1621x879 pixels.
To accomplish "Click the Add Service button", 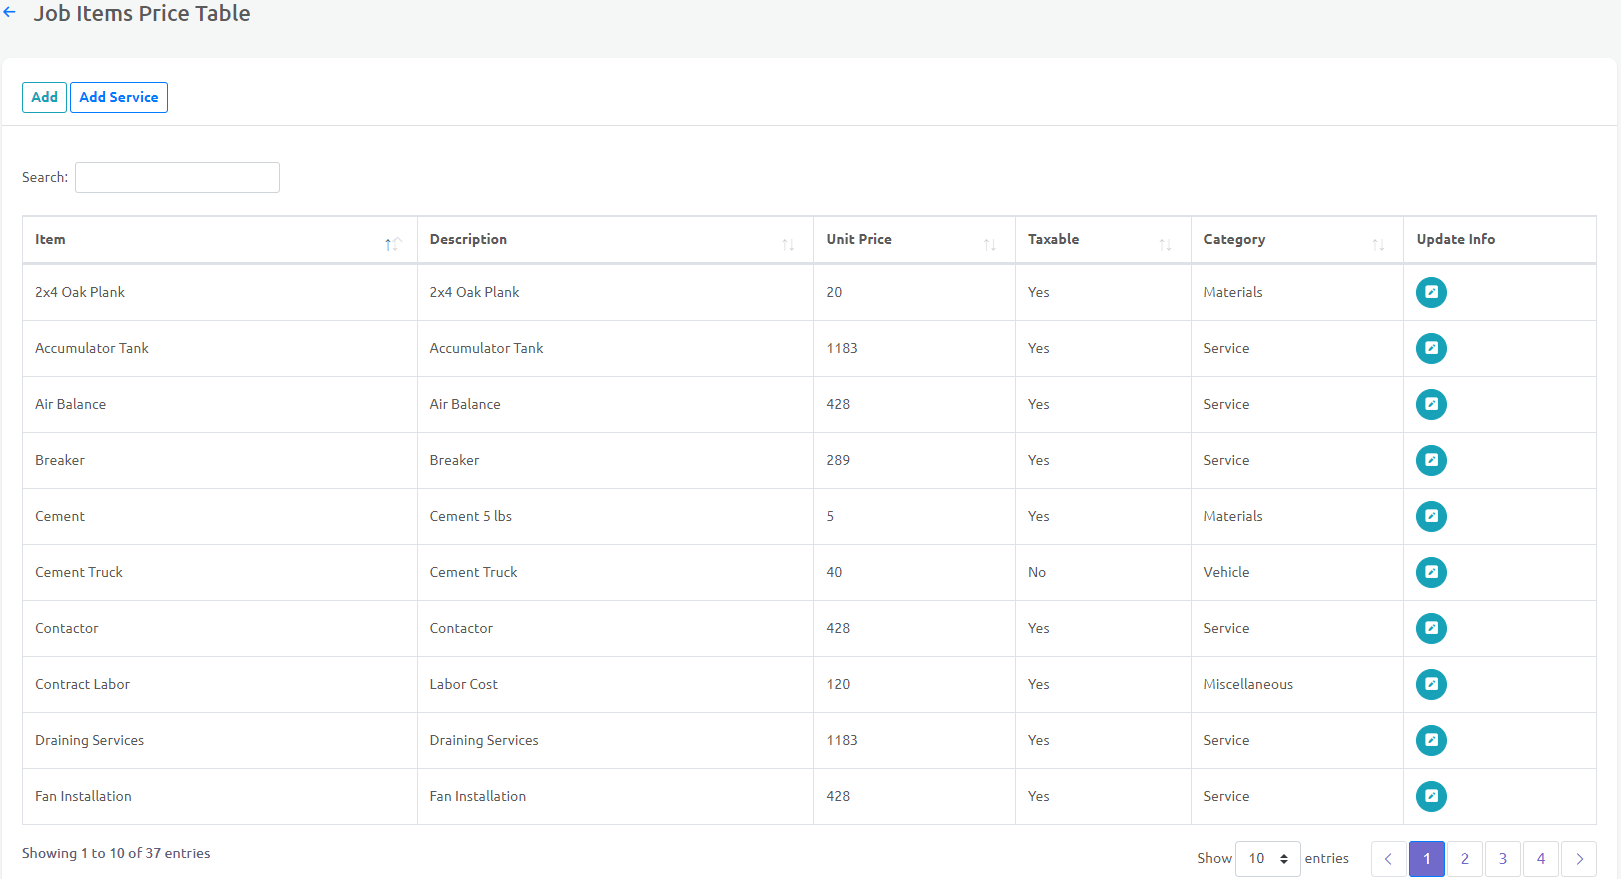I will pos(119,97).
